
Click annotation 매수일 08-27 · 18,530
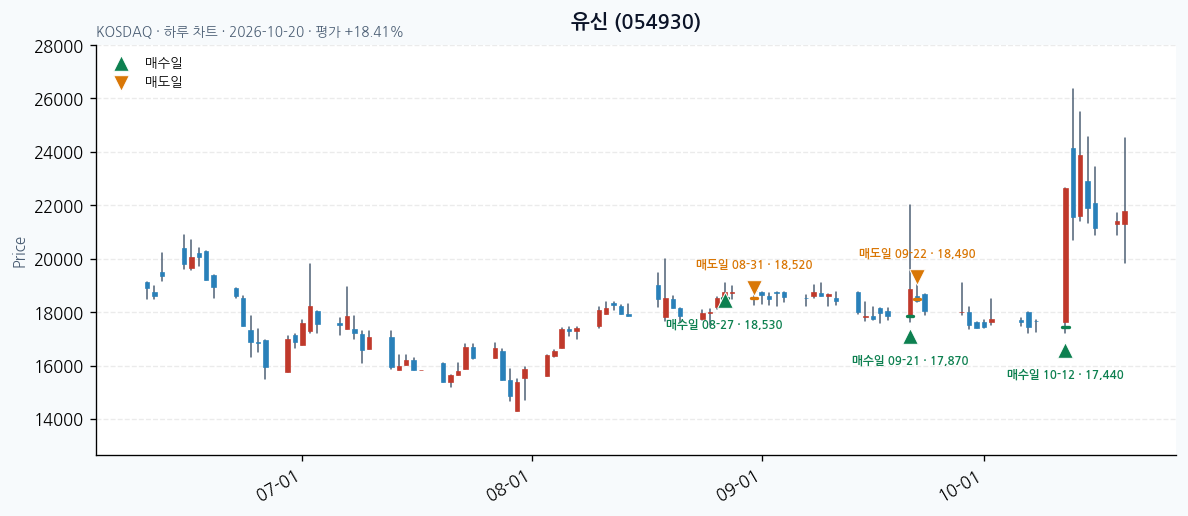pyautogui.click(x=724, y=324)
